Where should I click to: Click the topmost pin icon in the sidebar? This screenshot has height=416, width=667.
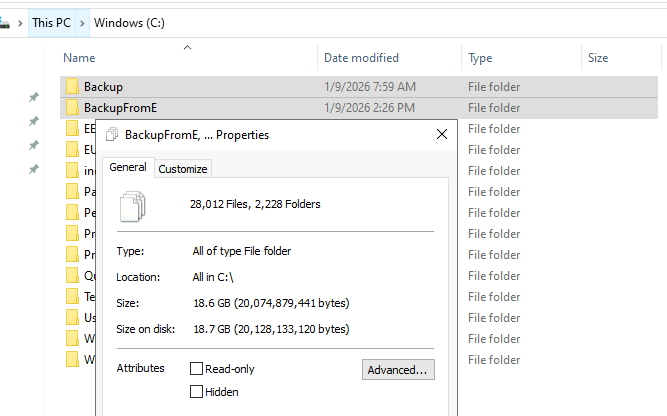(33, 98)
